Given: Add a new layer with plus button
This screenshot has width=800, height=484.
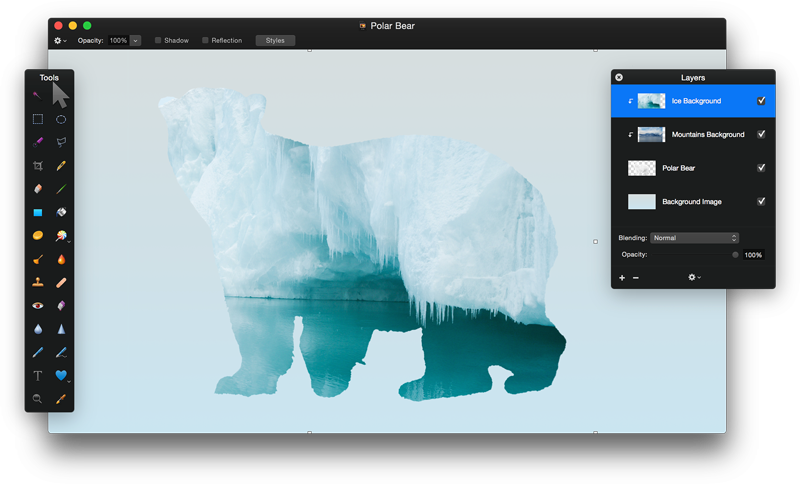Looking at the screenshot, I should coord(622,278).
